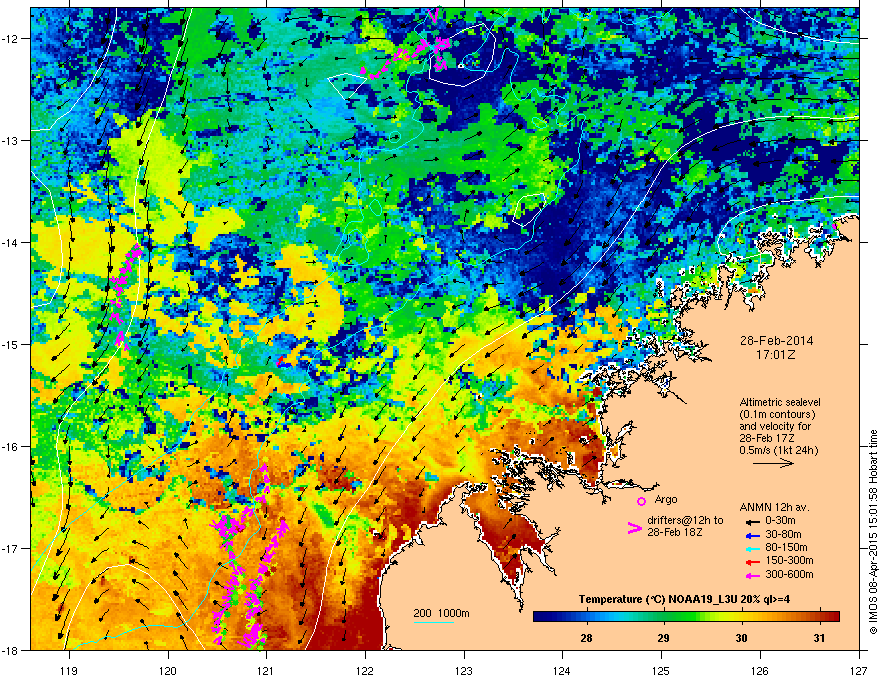This screenshot has height=680, width=880.
Task: Click the time text 17:01Z
Action: tap(776, 355)
